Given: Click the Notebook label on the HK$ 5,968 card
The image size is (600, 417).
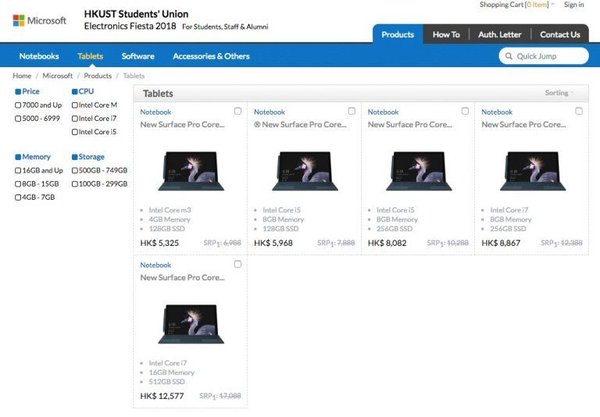Looking at the screenshot, I should click(269, 112).
